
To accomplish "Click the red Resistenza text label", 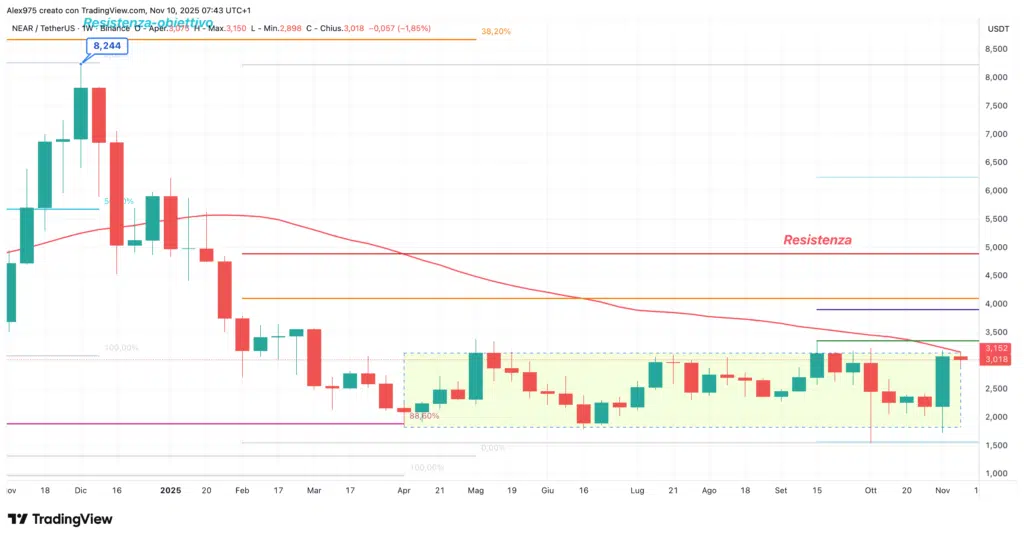I will pos(817,240).
